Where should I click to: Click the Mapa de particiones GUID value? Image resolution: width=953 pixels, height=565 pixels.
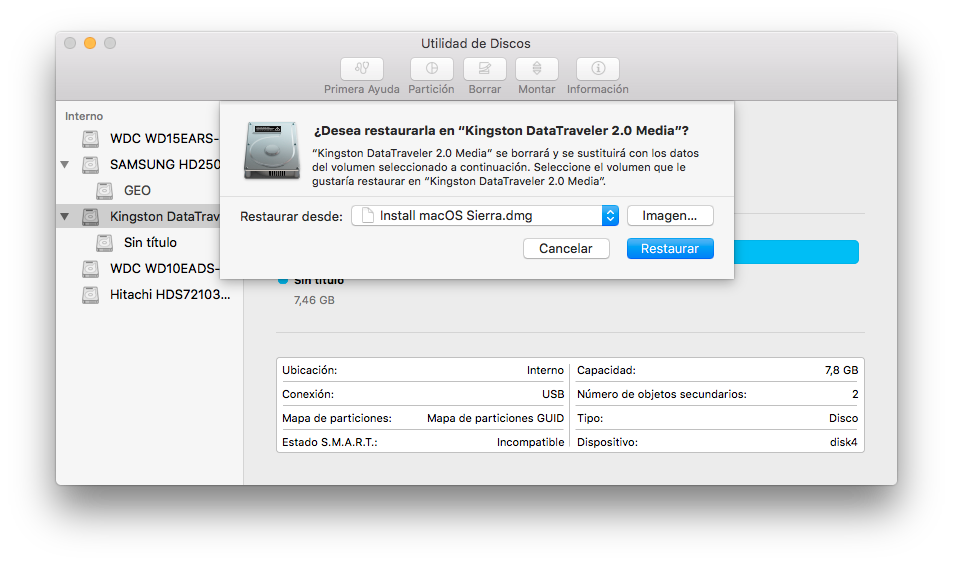[495, 418]
